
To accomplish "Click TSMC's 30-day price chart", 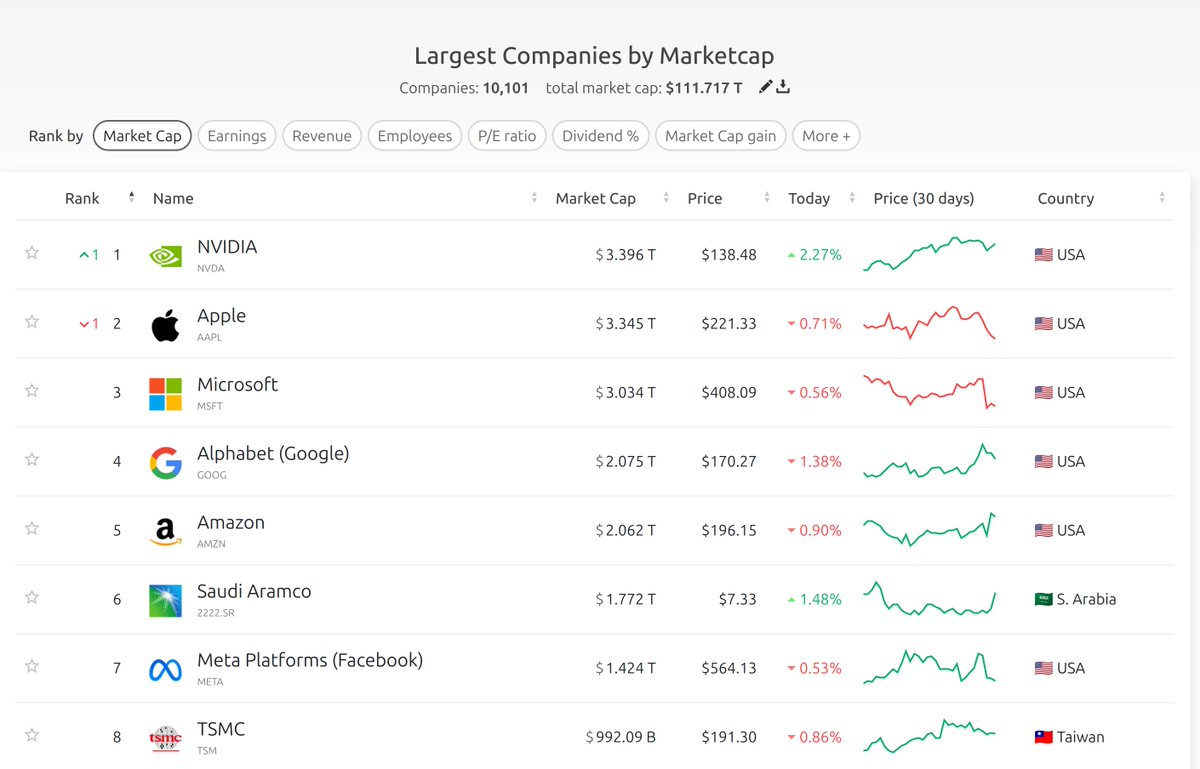I will [929, 736].
